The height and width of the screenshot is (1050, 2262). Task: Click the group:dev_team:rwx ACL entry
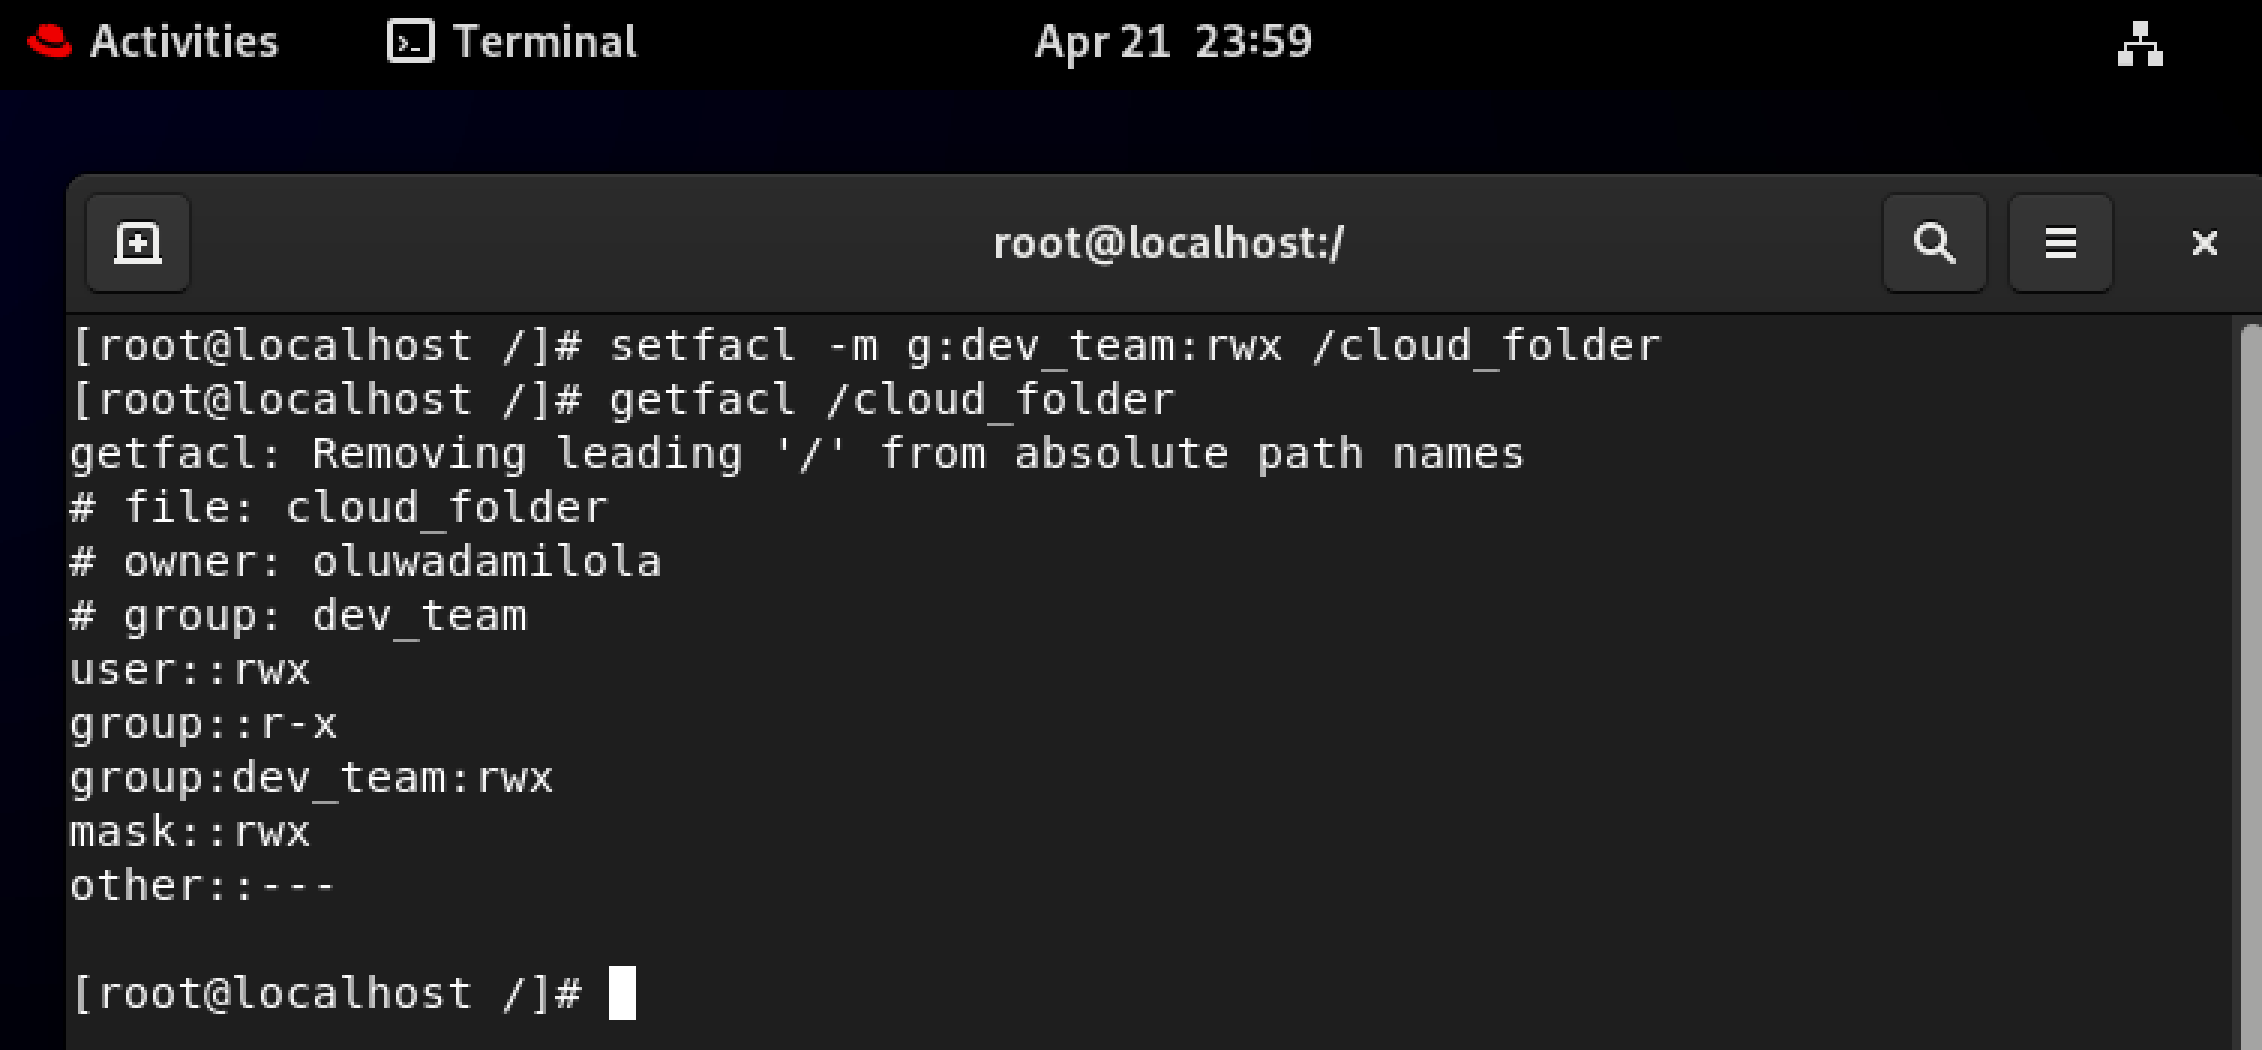[x=311, y=778]
